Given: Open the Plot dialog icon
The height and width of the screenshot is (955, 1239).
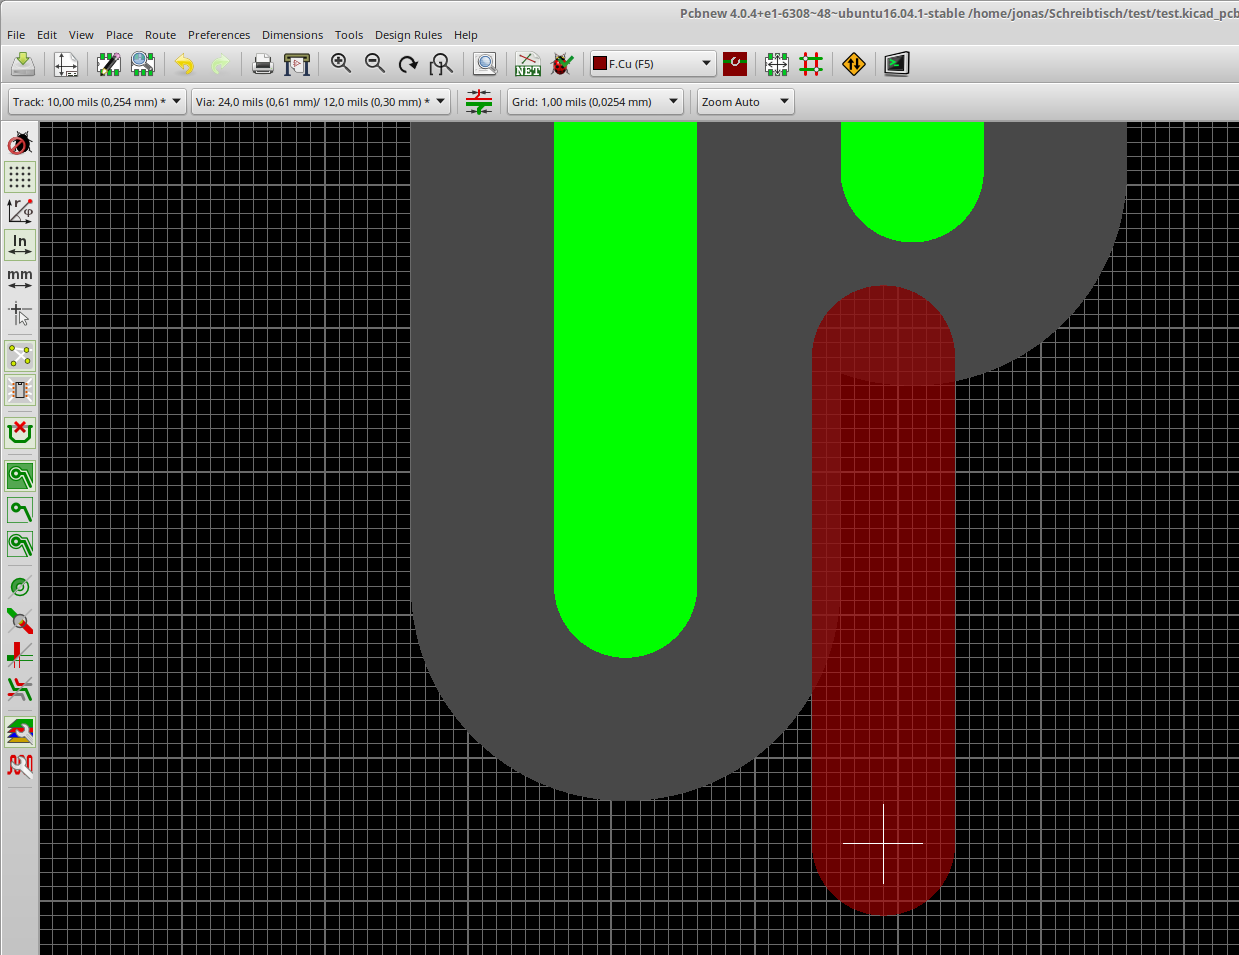Looking at the screenshot, I should tap(297, 64).
